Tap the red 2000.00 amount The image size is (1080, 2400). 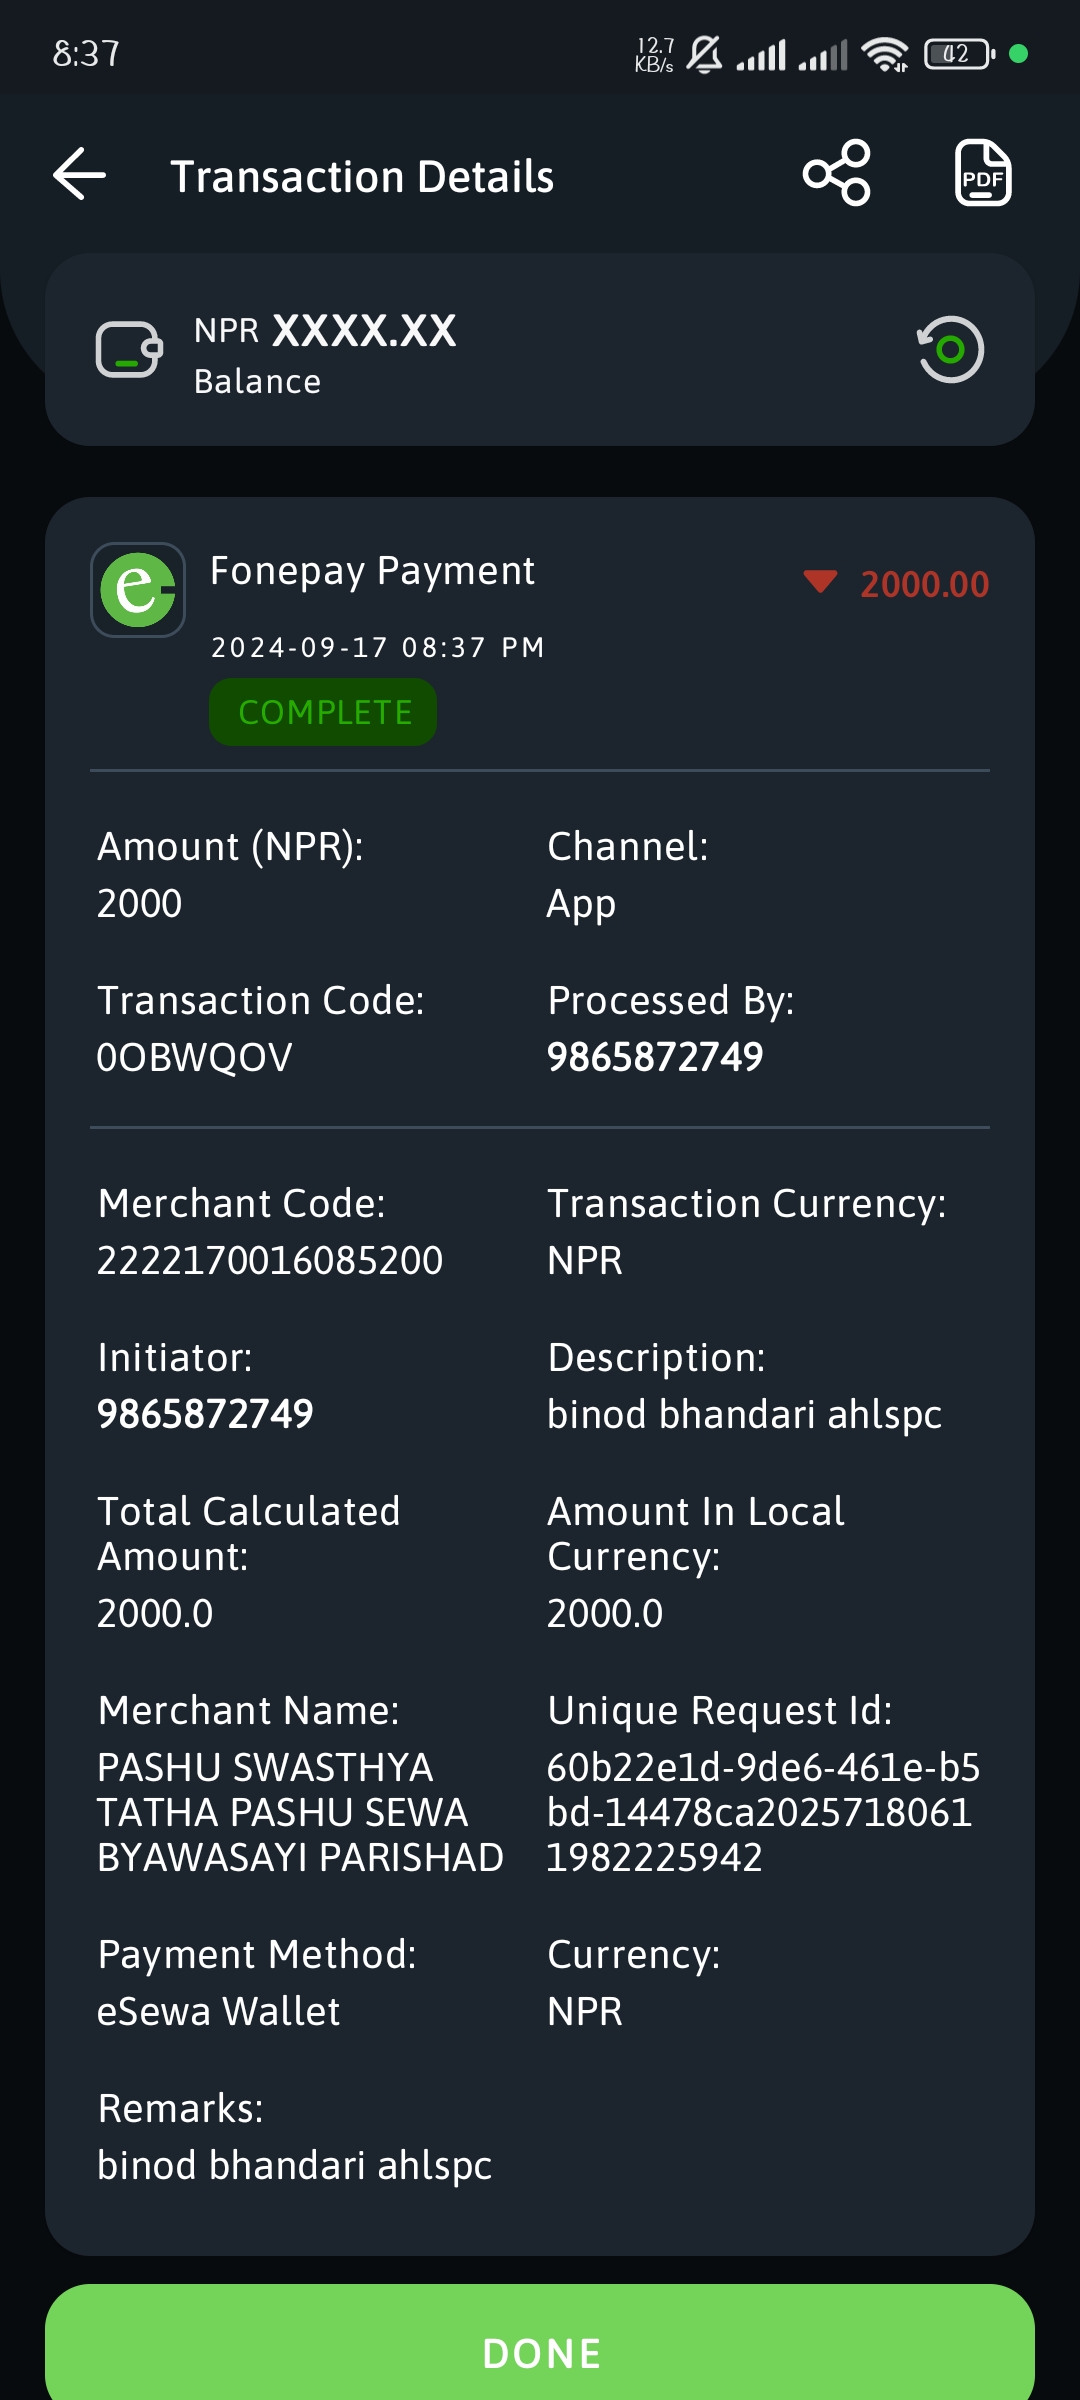(925, 584)
